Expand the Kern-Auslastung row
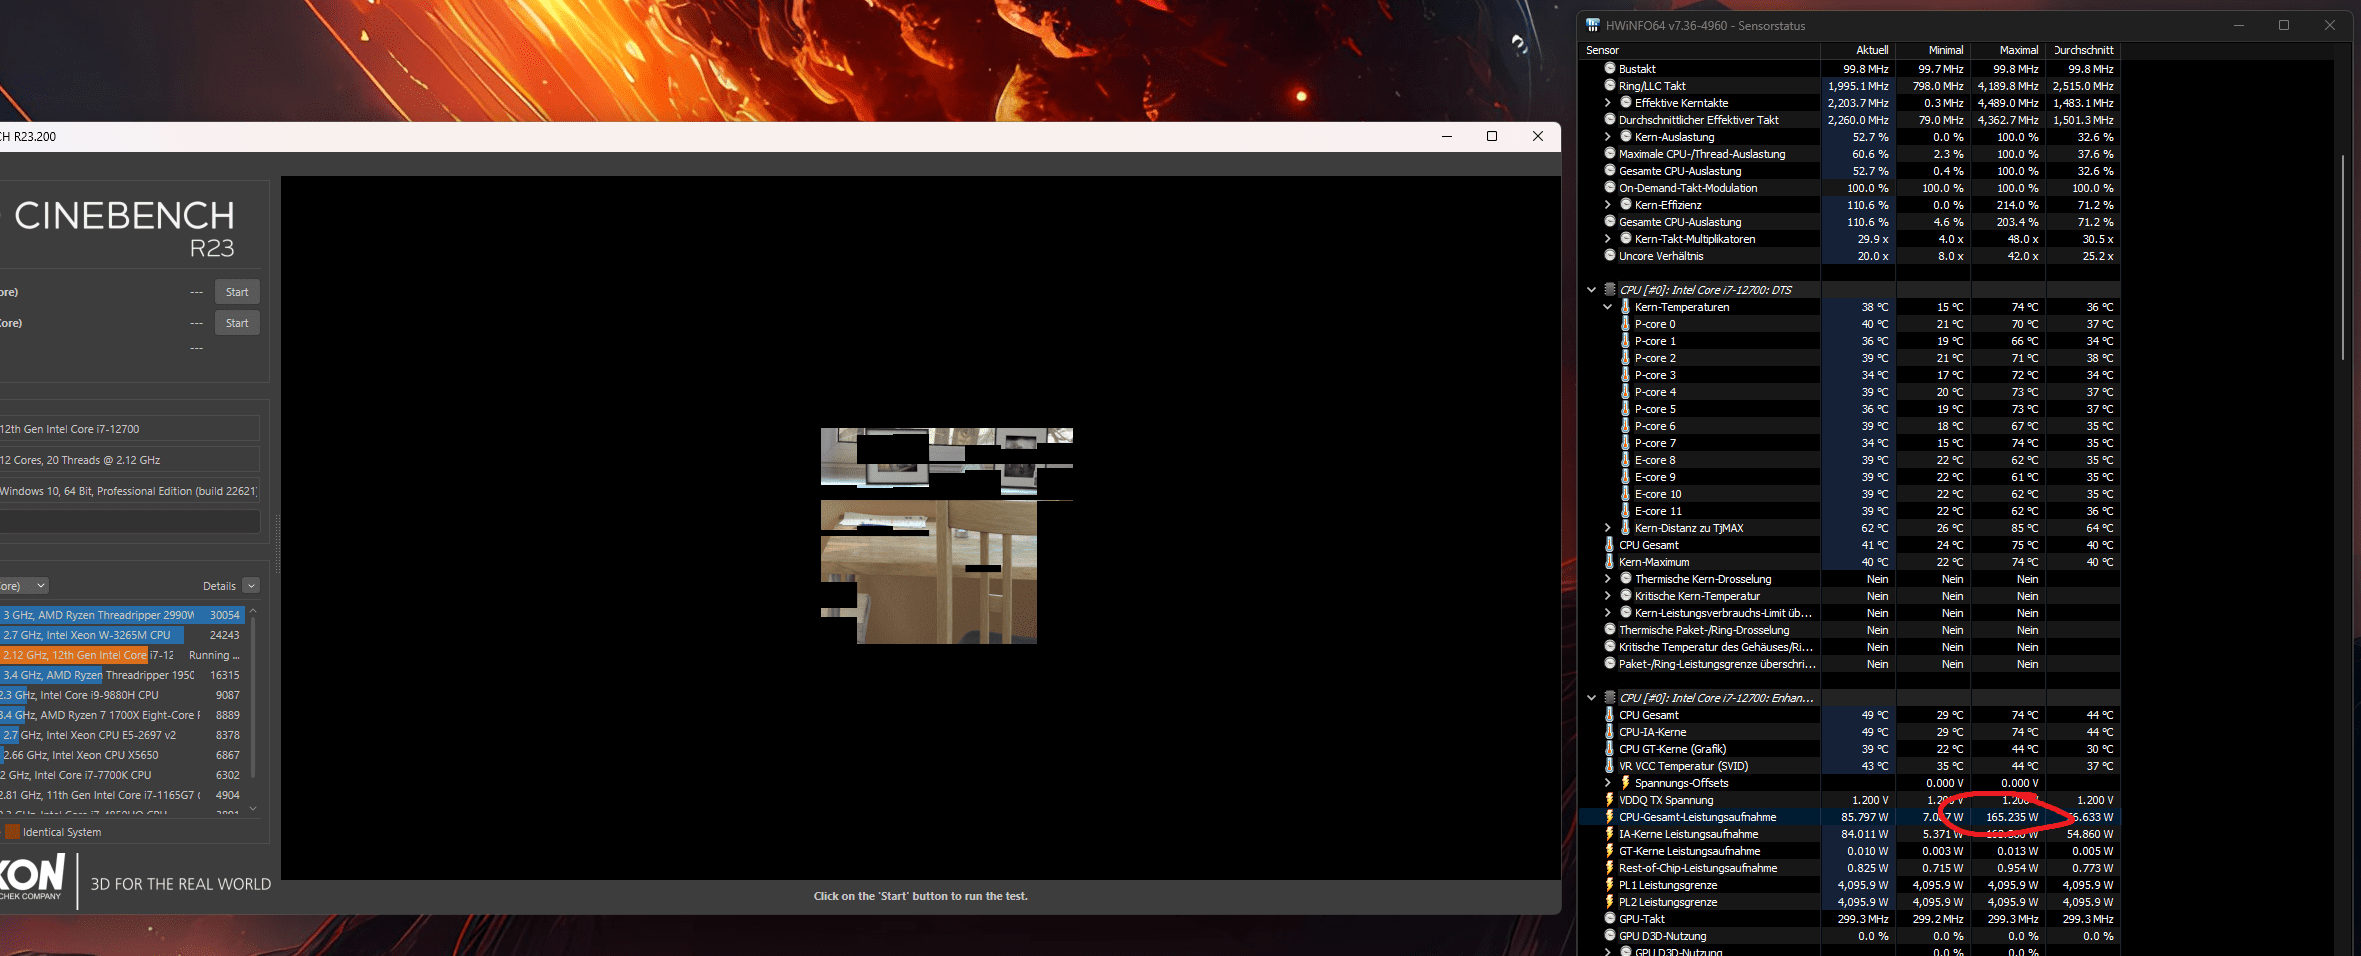This screenshot has height=956, width=2361. pos(1607,136)
